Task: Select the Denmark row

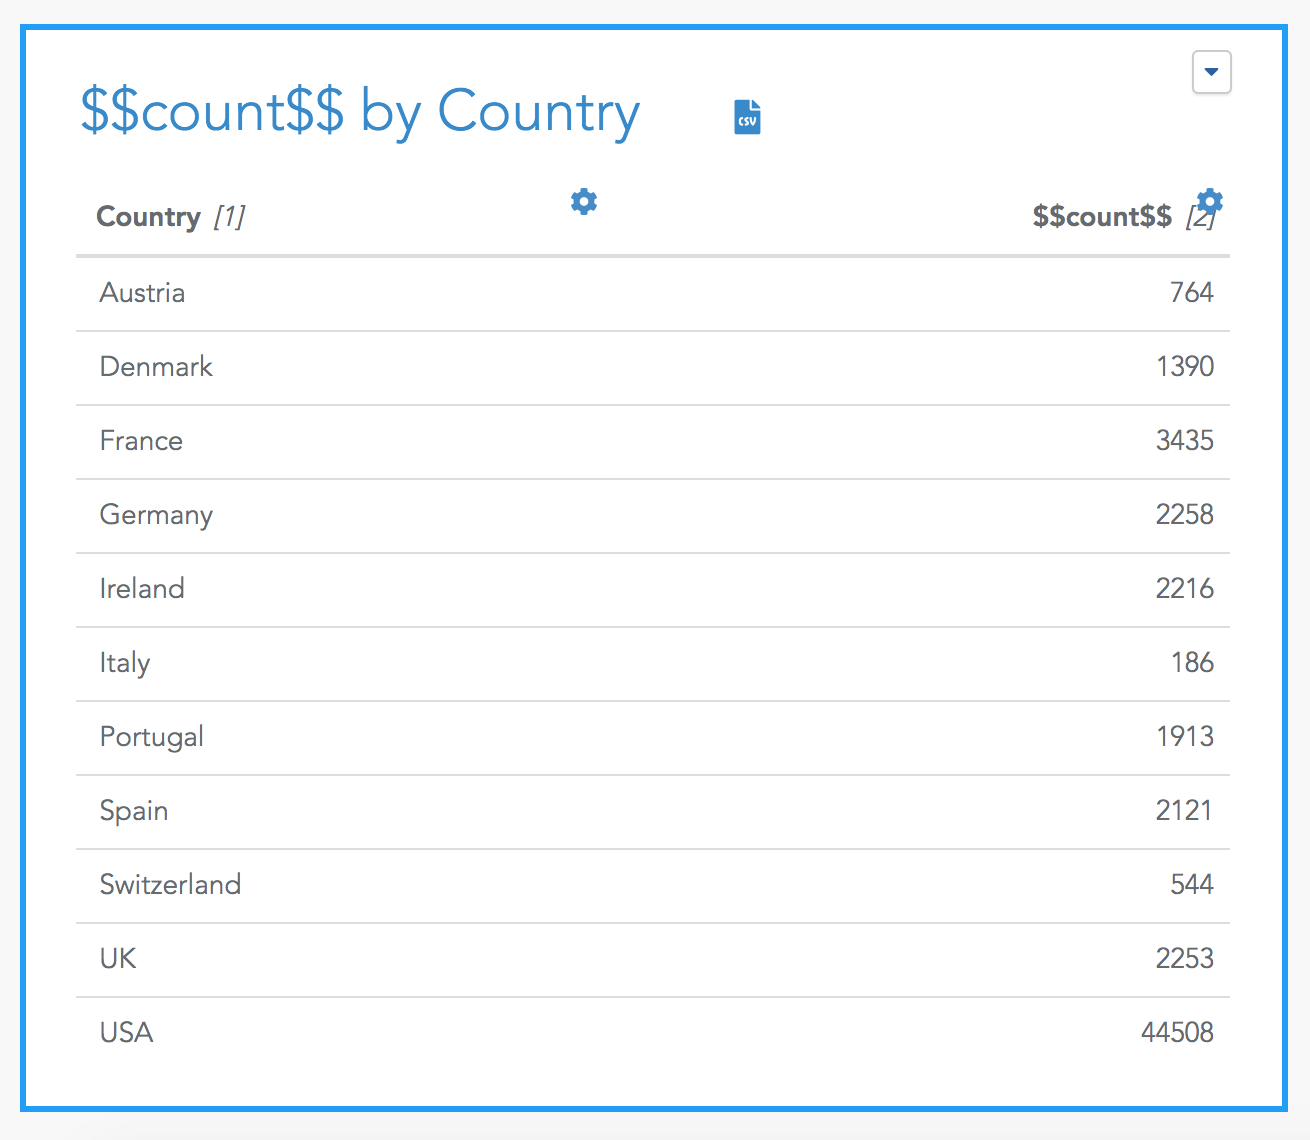Action: (653, 368)
